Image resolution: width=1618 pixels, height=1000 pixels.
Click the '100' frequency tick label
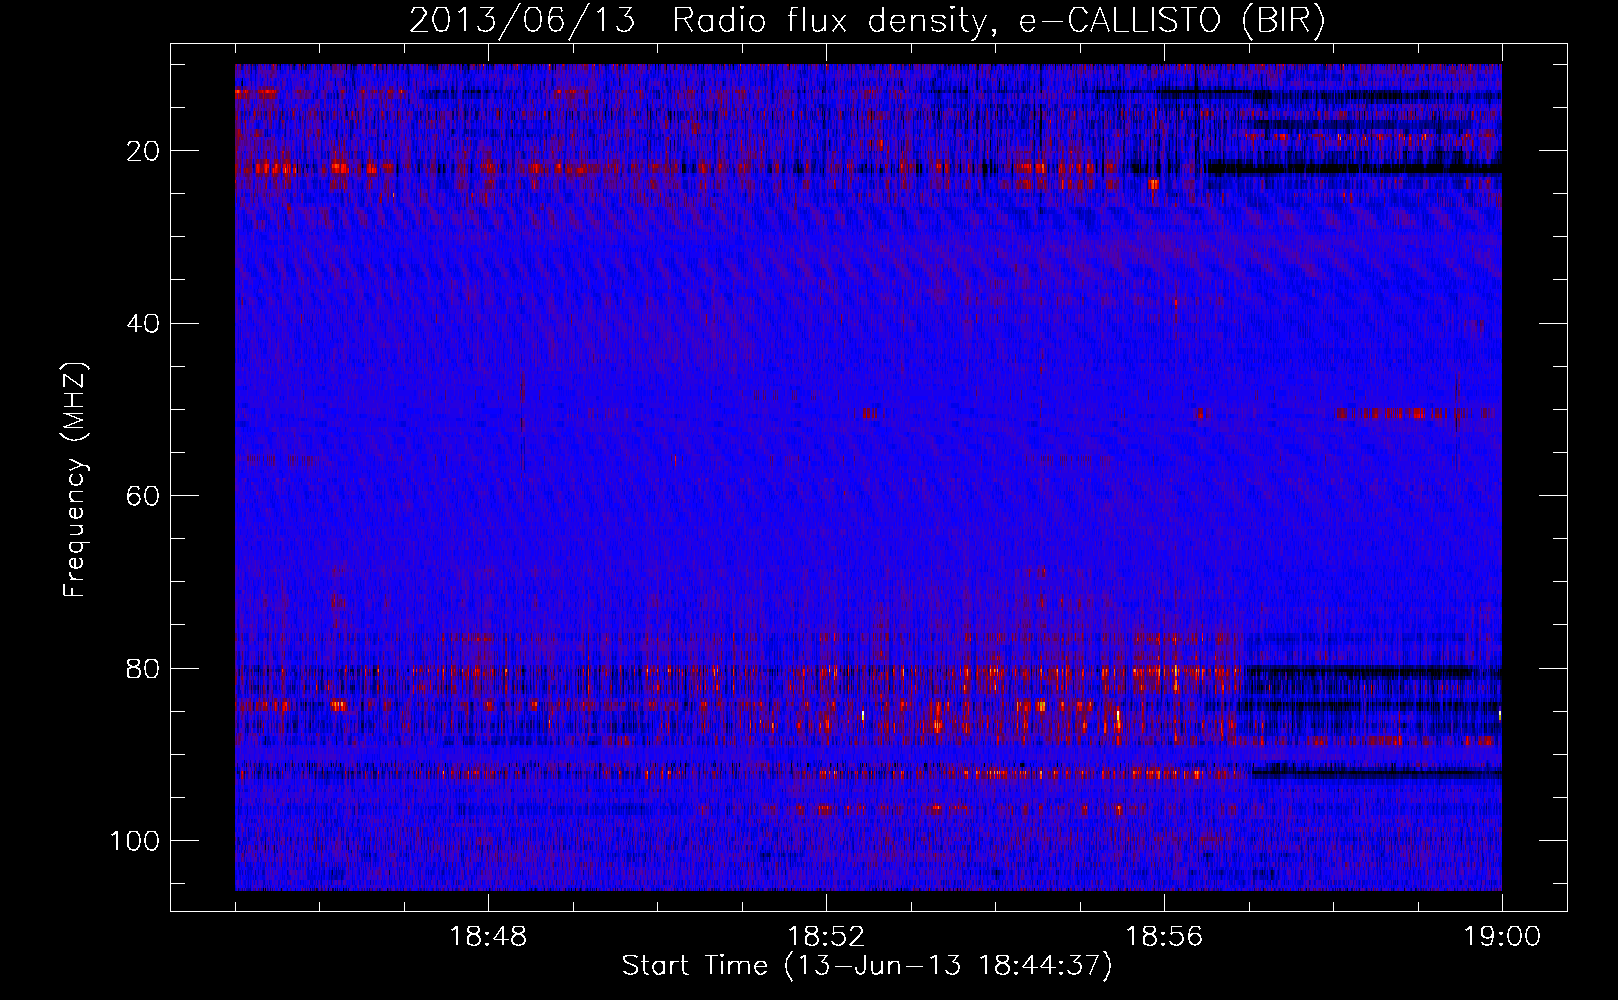136,841
